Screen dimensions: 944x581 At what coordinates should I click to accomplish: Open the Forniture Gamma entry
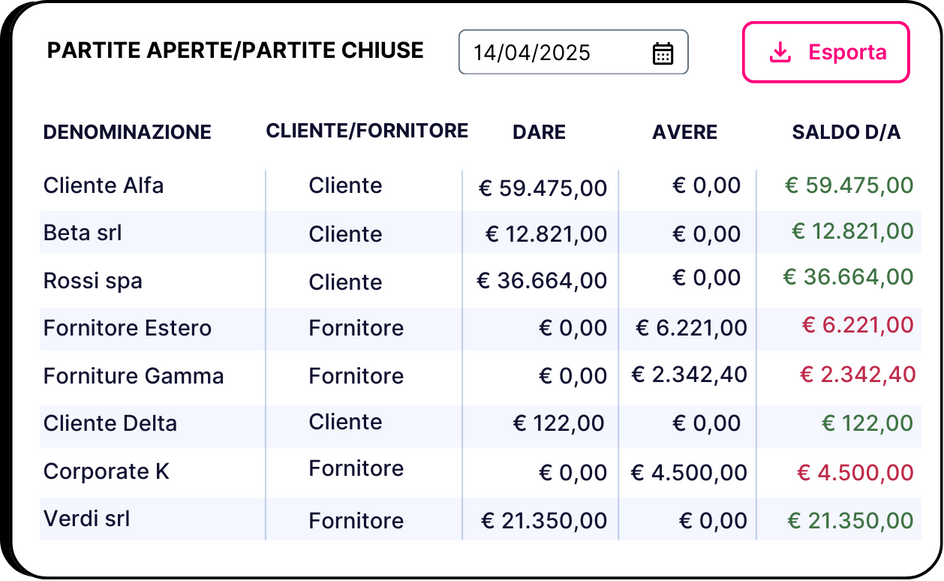point(133,376)
